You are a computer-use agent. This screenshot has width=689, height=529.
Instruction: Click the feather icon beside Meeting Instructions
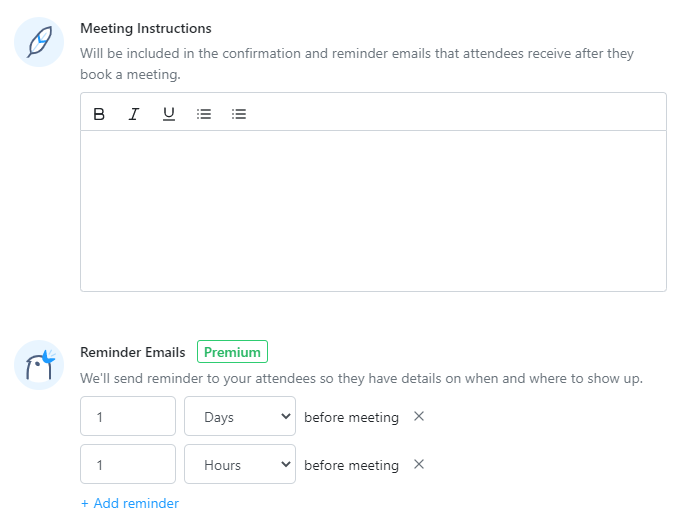coord(39,42)
